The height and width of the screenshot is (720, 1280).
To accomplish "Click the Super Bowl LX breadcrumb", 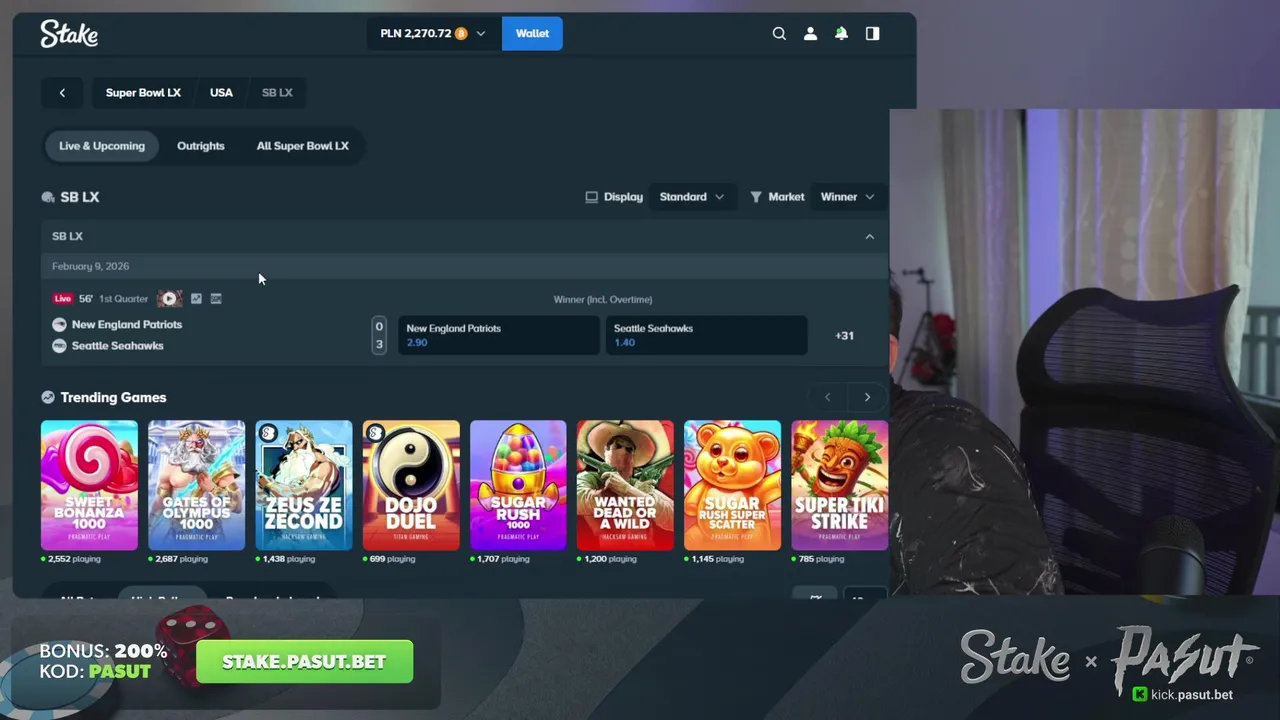I will [143, 92].
